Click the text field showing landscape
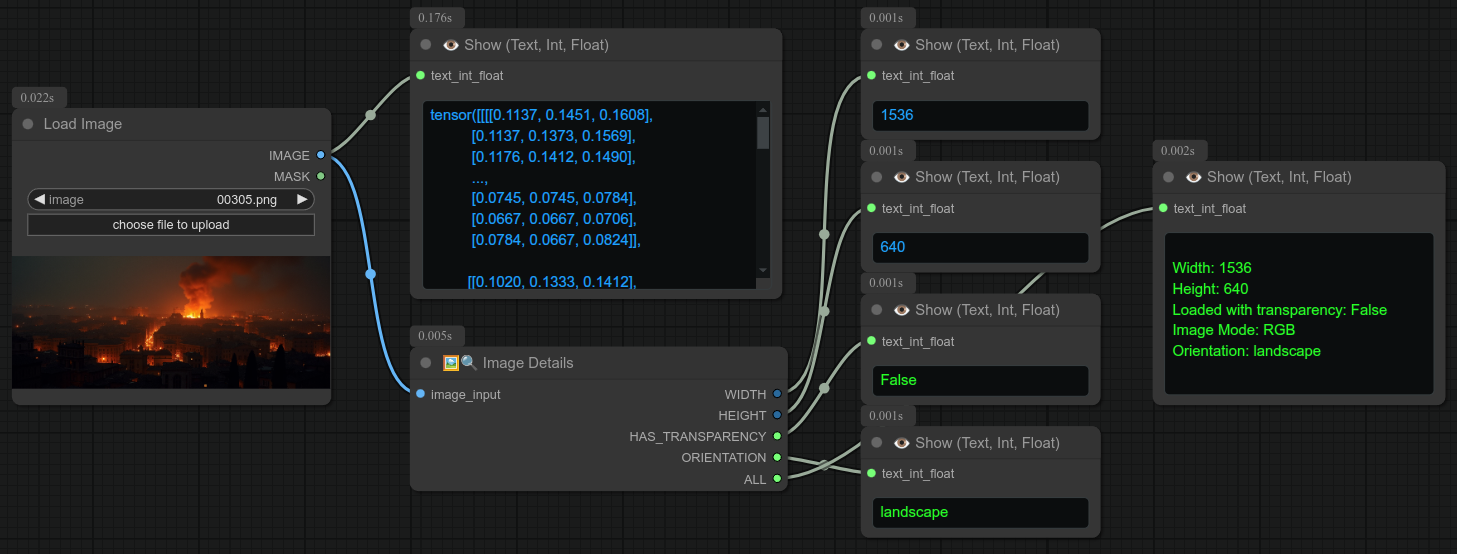 click(x=979, y=512)
